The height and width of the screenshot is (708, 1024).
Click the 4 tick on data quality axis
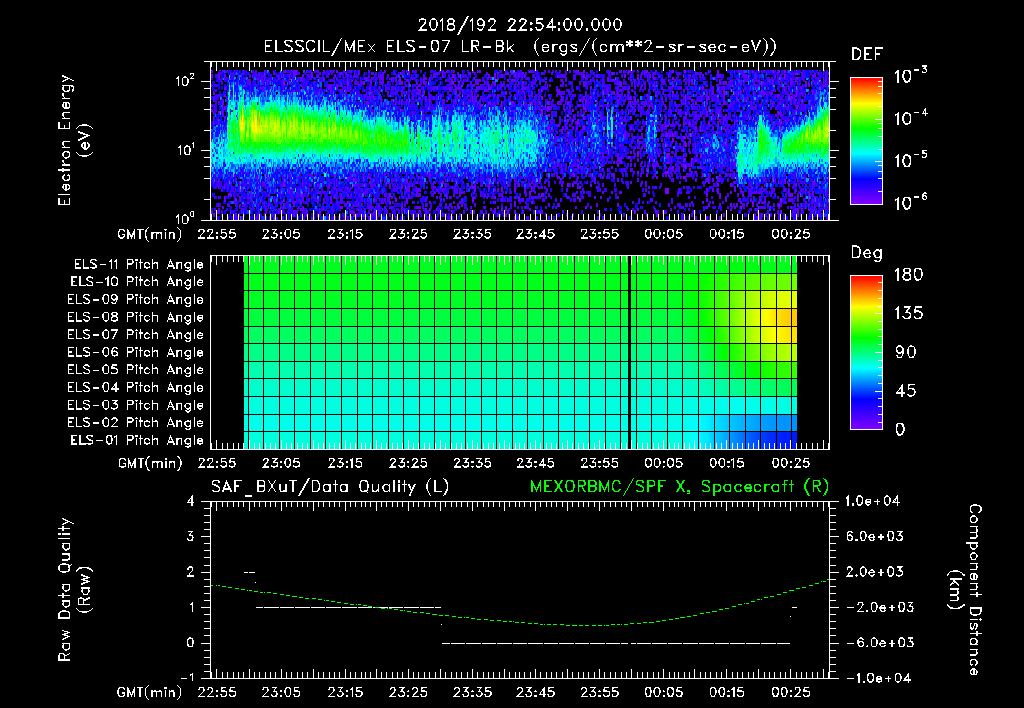[191, 501]
